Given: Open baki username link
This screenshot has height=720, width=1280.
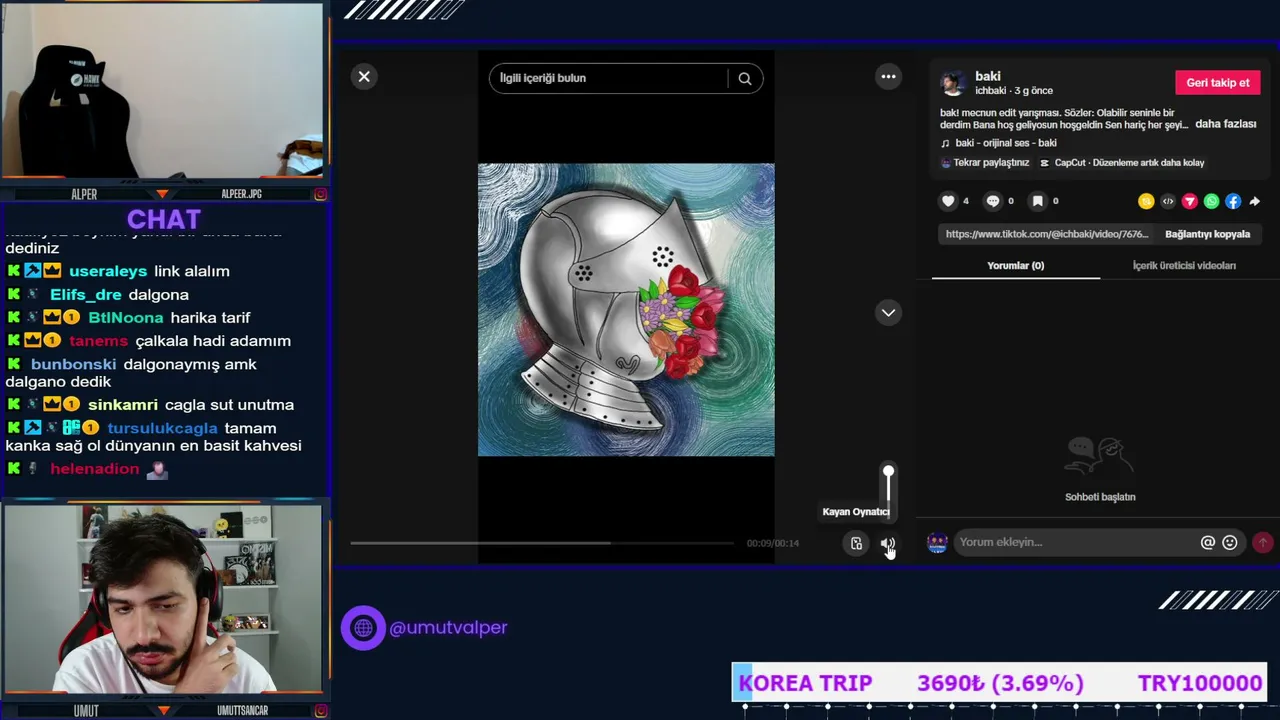Looking at the screenshot, I should click(x=988, y=76).
